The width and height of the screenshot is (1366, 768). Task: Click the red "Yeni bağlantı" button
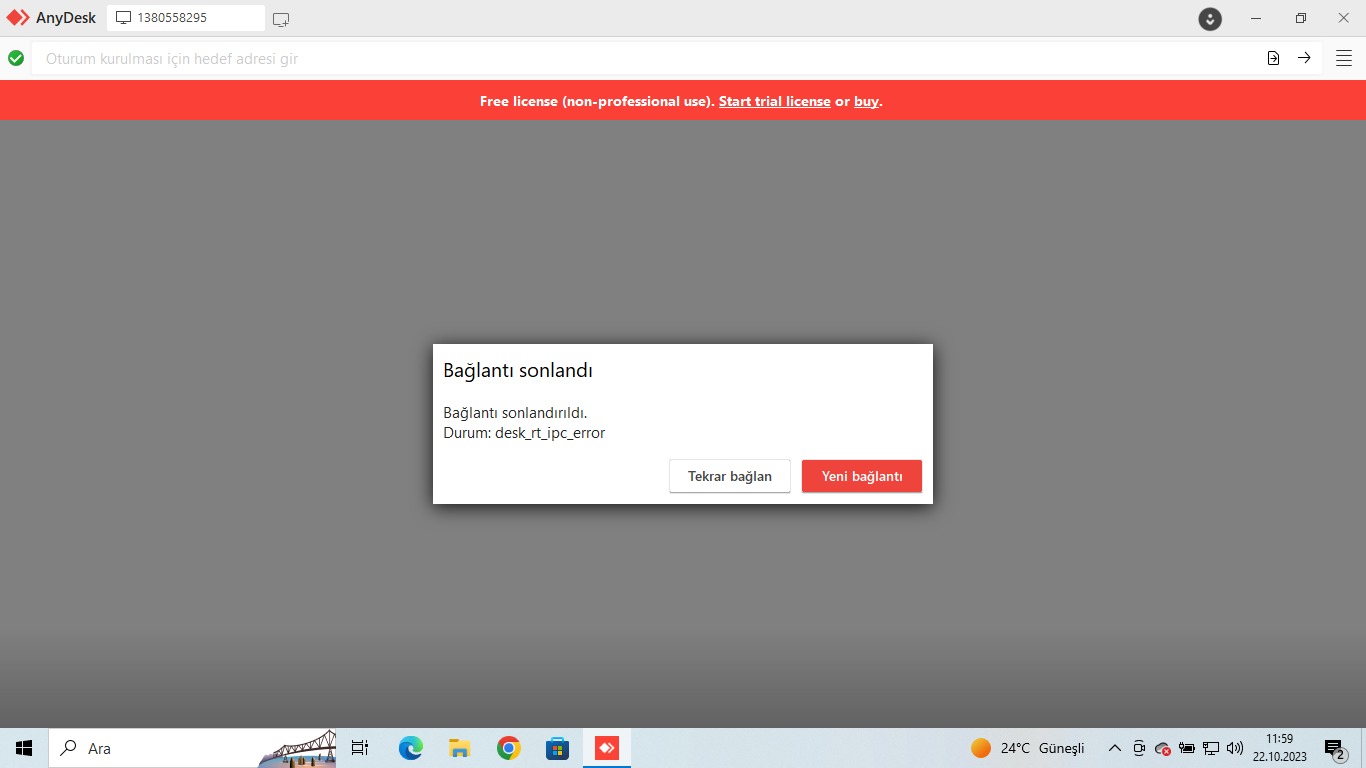(x=861, y=476)
